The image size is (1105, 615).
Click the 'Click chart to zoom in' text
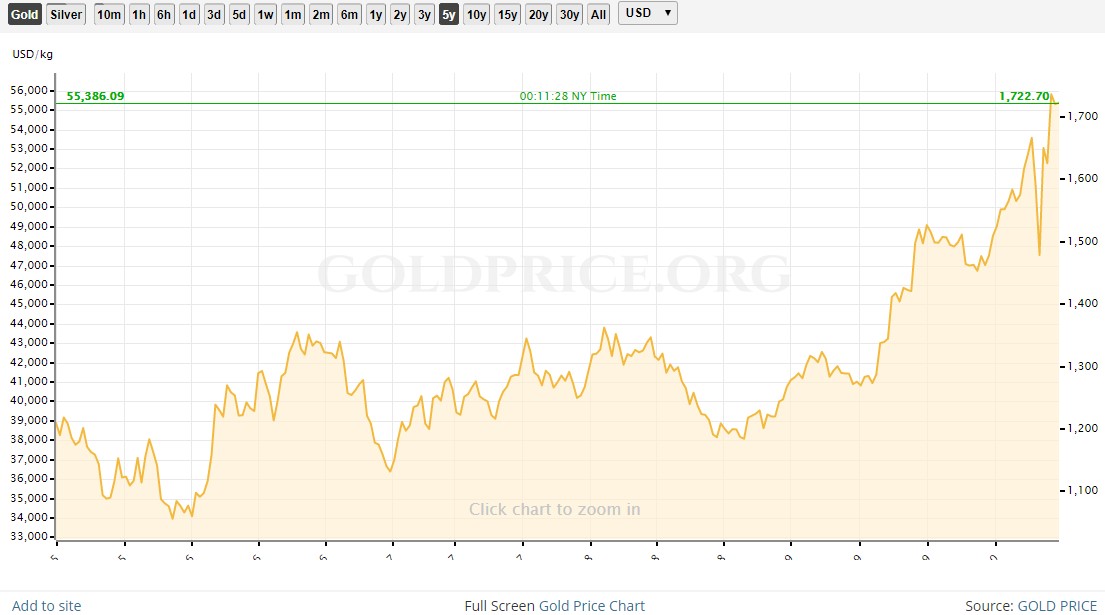[x=555, y=509]
